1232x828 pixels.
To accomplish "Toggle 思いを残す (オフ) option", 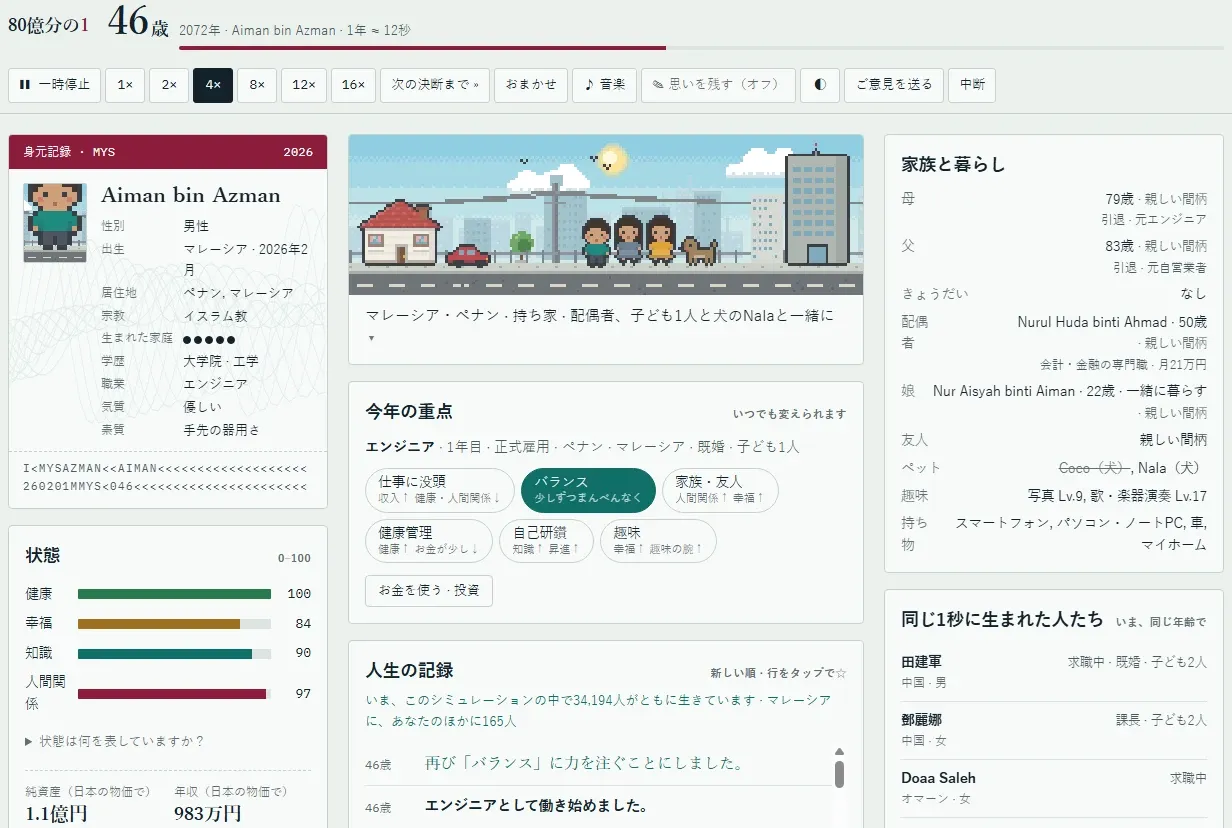I will pos(718,85).
